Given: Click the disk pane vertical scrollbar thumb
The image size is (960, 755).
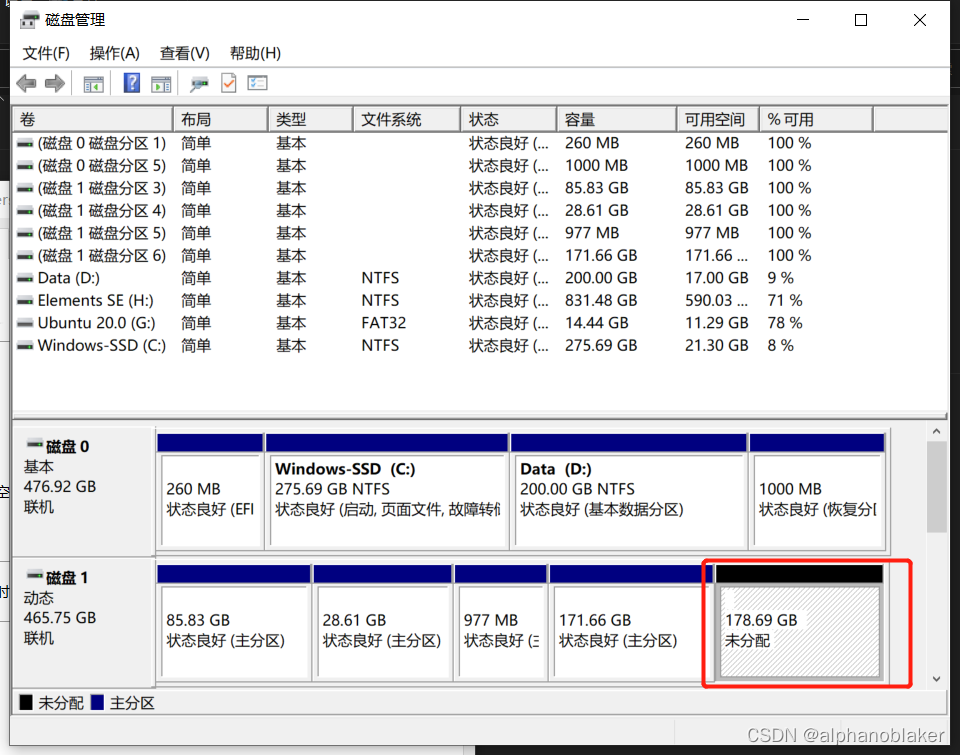Looking at the screenshot, I should point(936,487).
